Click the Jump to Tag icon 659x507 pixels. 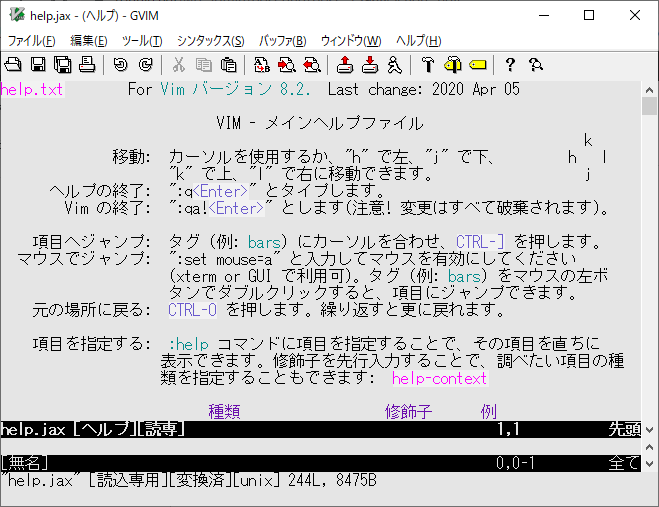[x=478, y=65]
